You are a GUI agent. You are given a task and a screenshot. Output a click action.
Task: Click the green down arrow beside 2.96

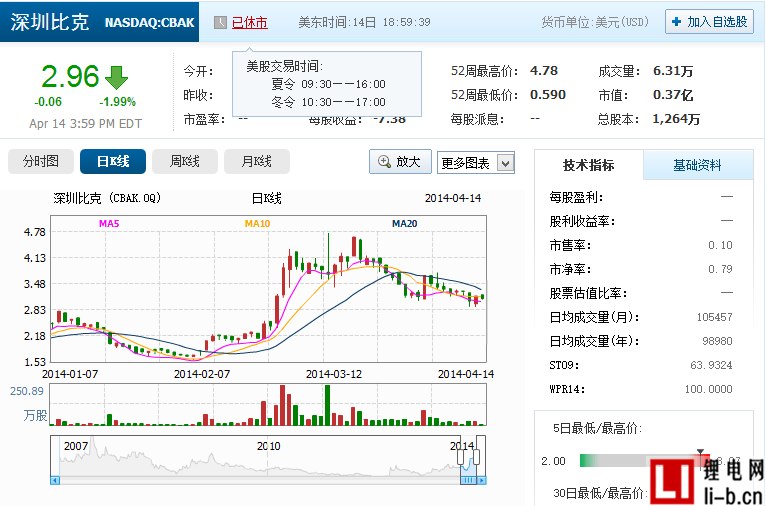116,78
